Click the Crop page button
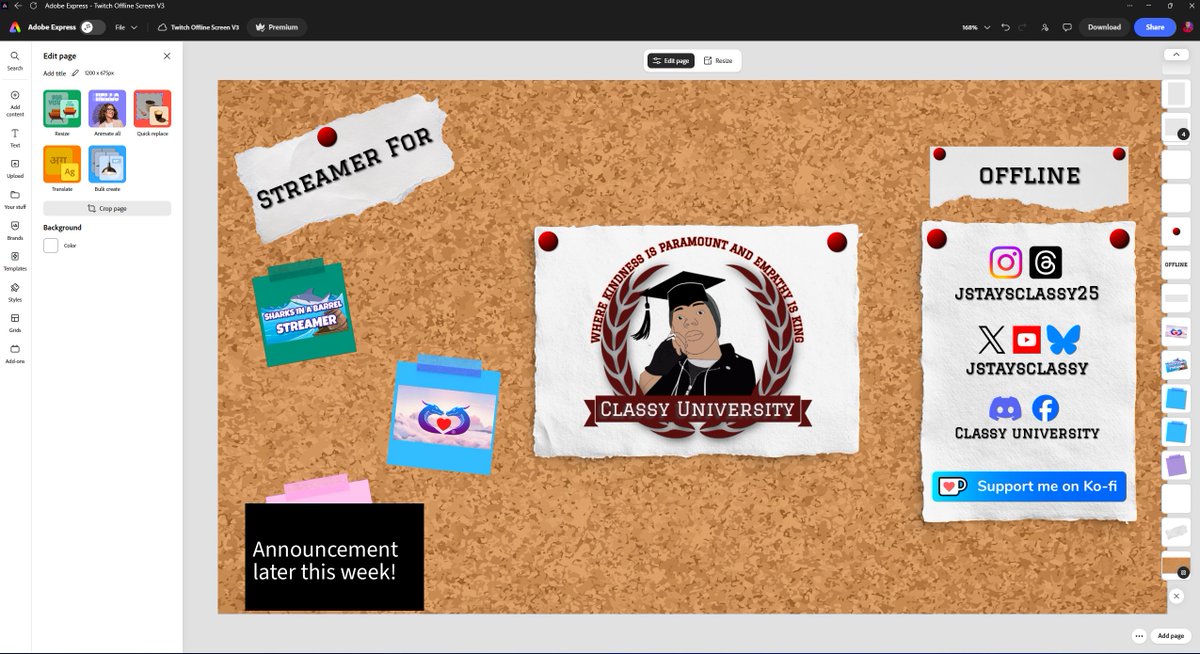The width and height of the screenshot is (1200, 654). click(107, 208)
